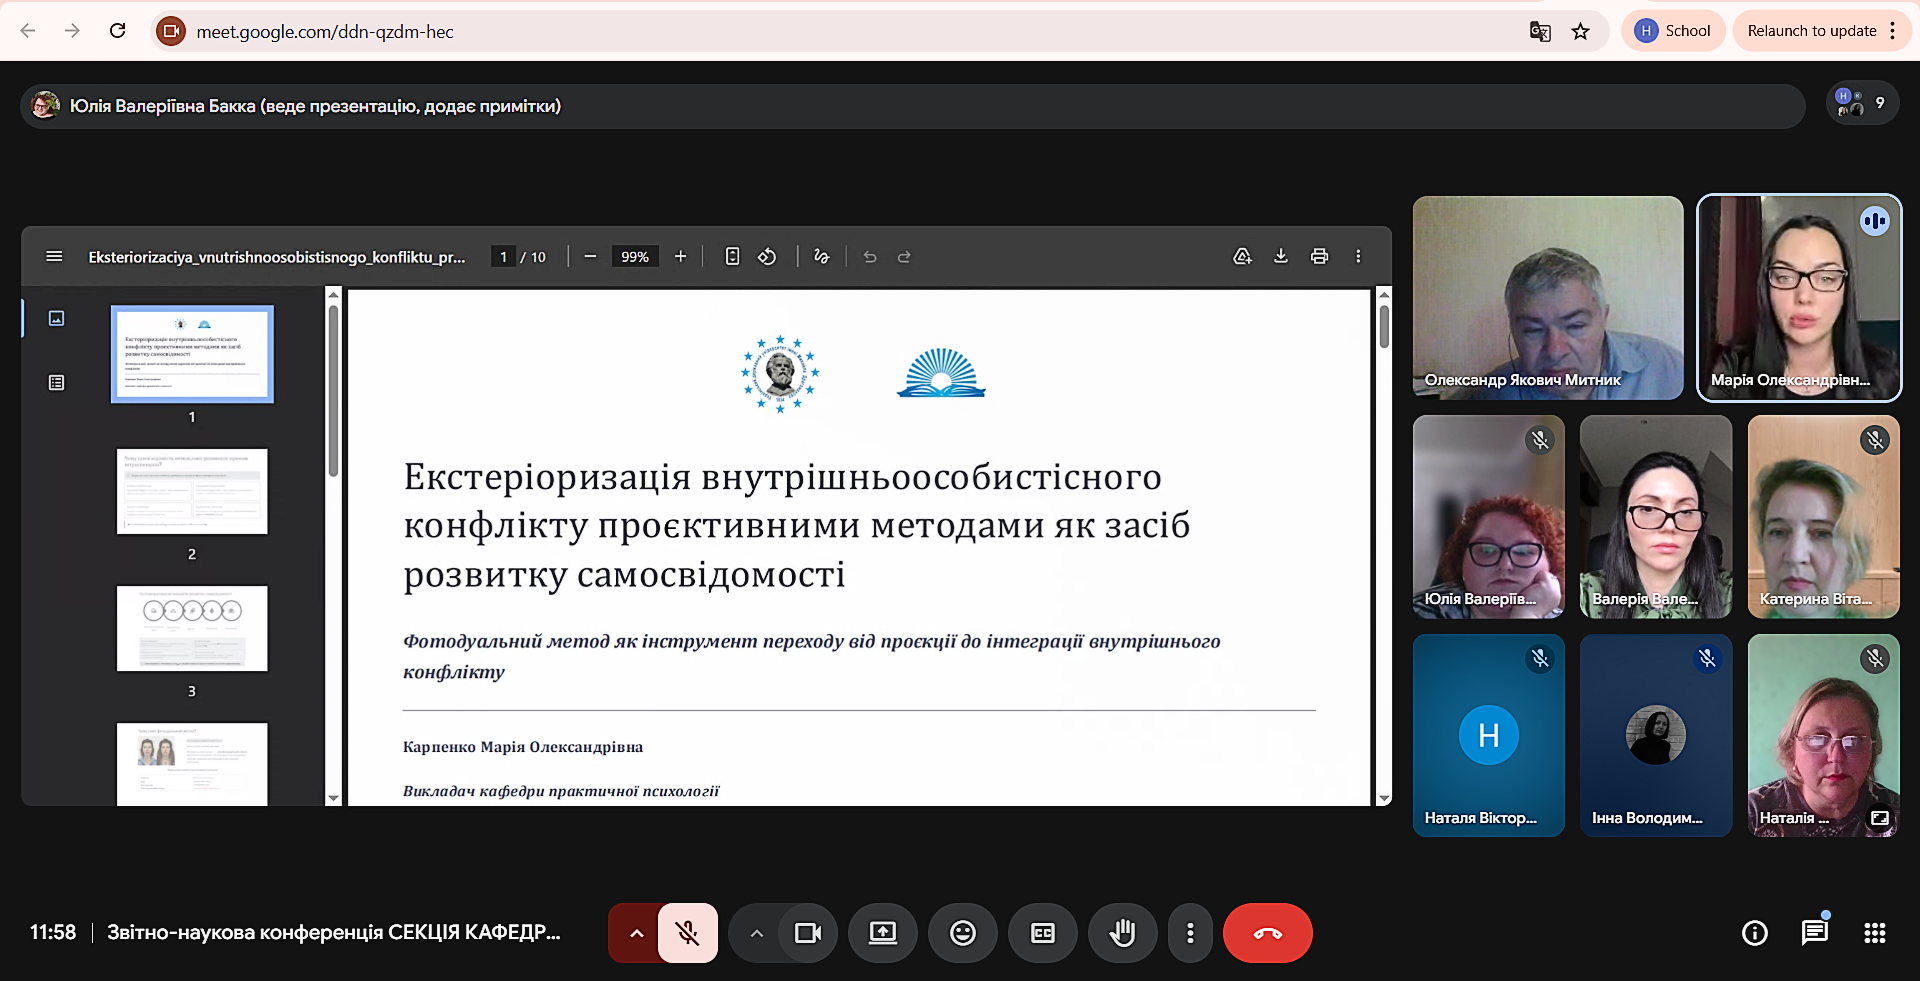Select Інна Володим... participant tile
Screen dimensions: 1920x981
pos(1656,736)
